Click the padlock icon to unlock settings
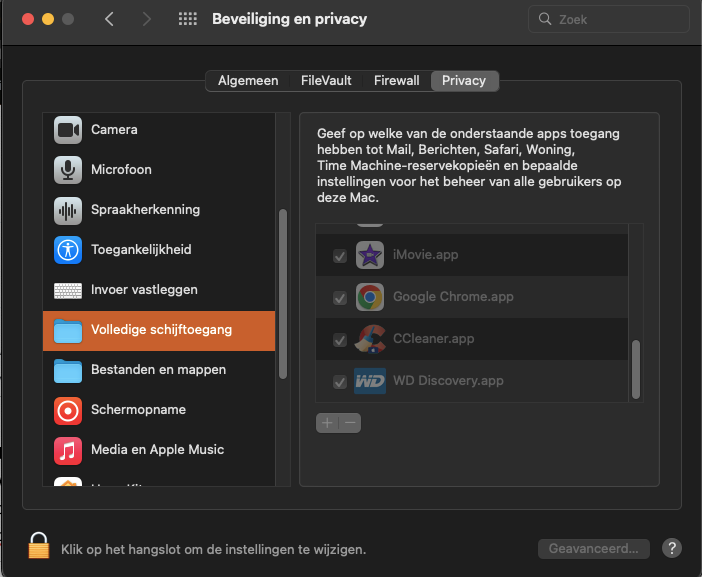Viewport: 702px width, 577px height. coord(39,545)
